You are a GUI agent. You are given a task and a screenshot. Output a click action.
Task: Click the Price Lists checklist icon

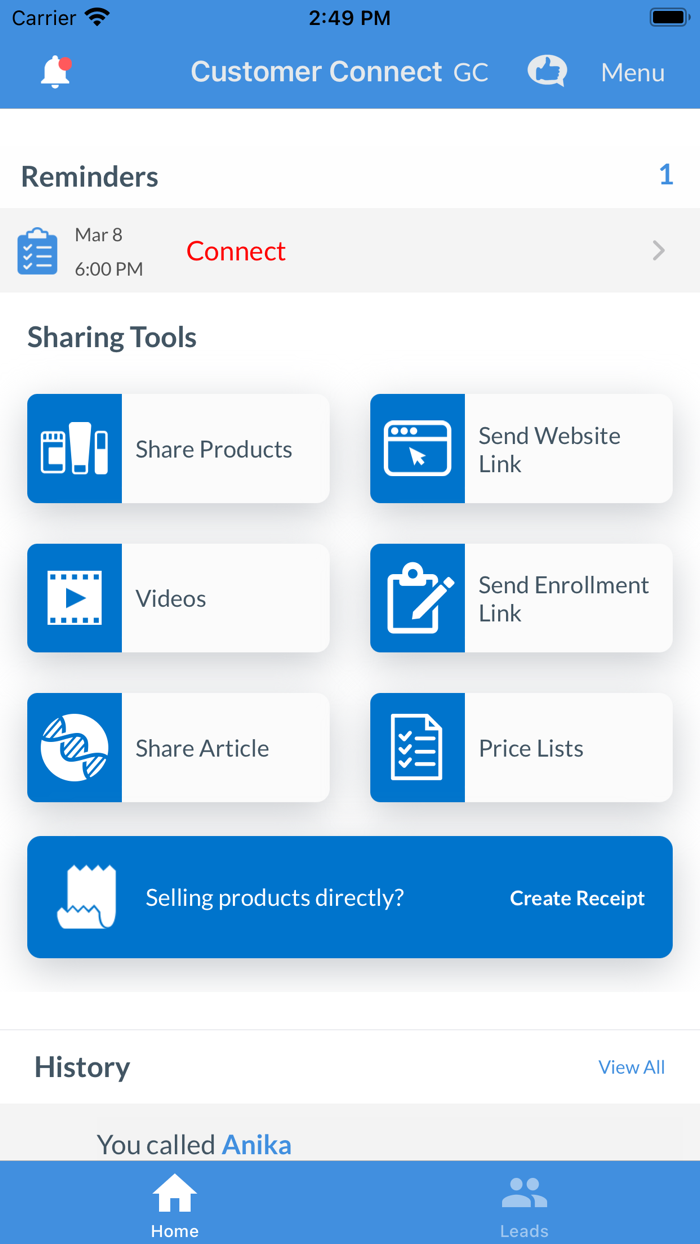[417, 748]
